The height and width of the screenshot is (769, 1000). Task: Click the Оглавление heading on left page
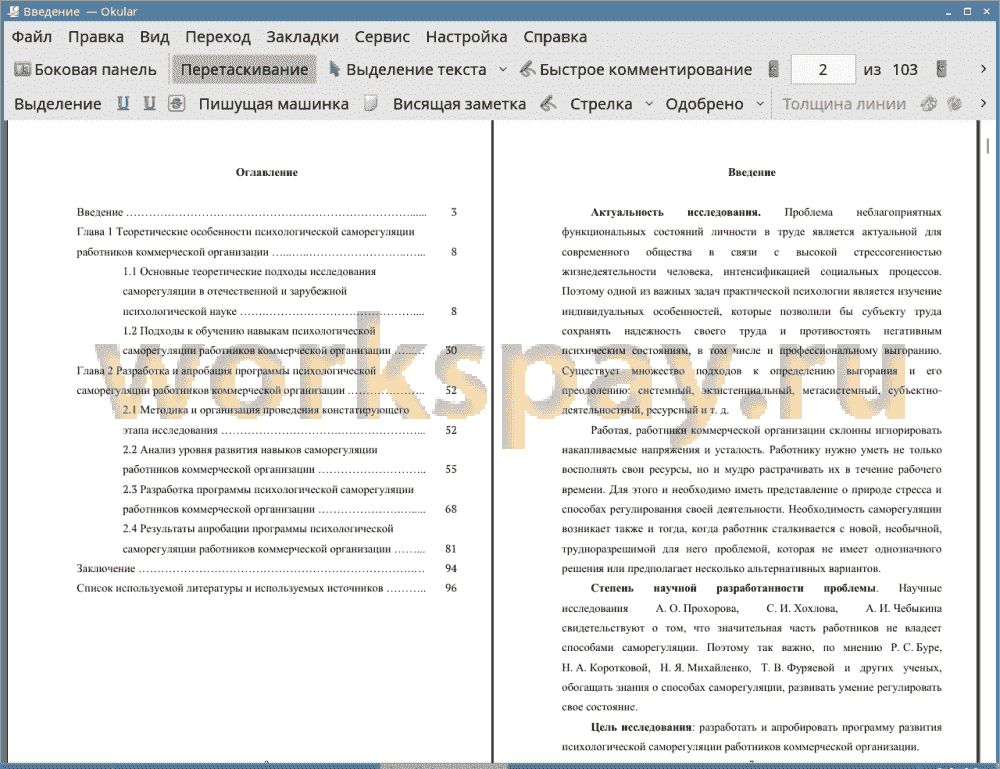point(267,172)
